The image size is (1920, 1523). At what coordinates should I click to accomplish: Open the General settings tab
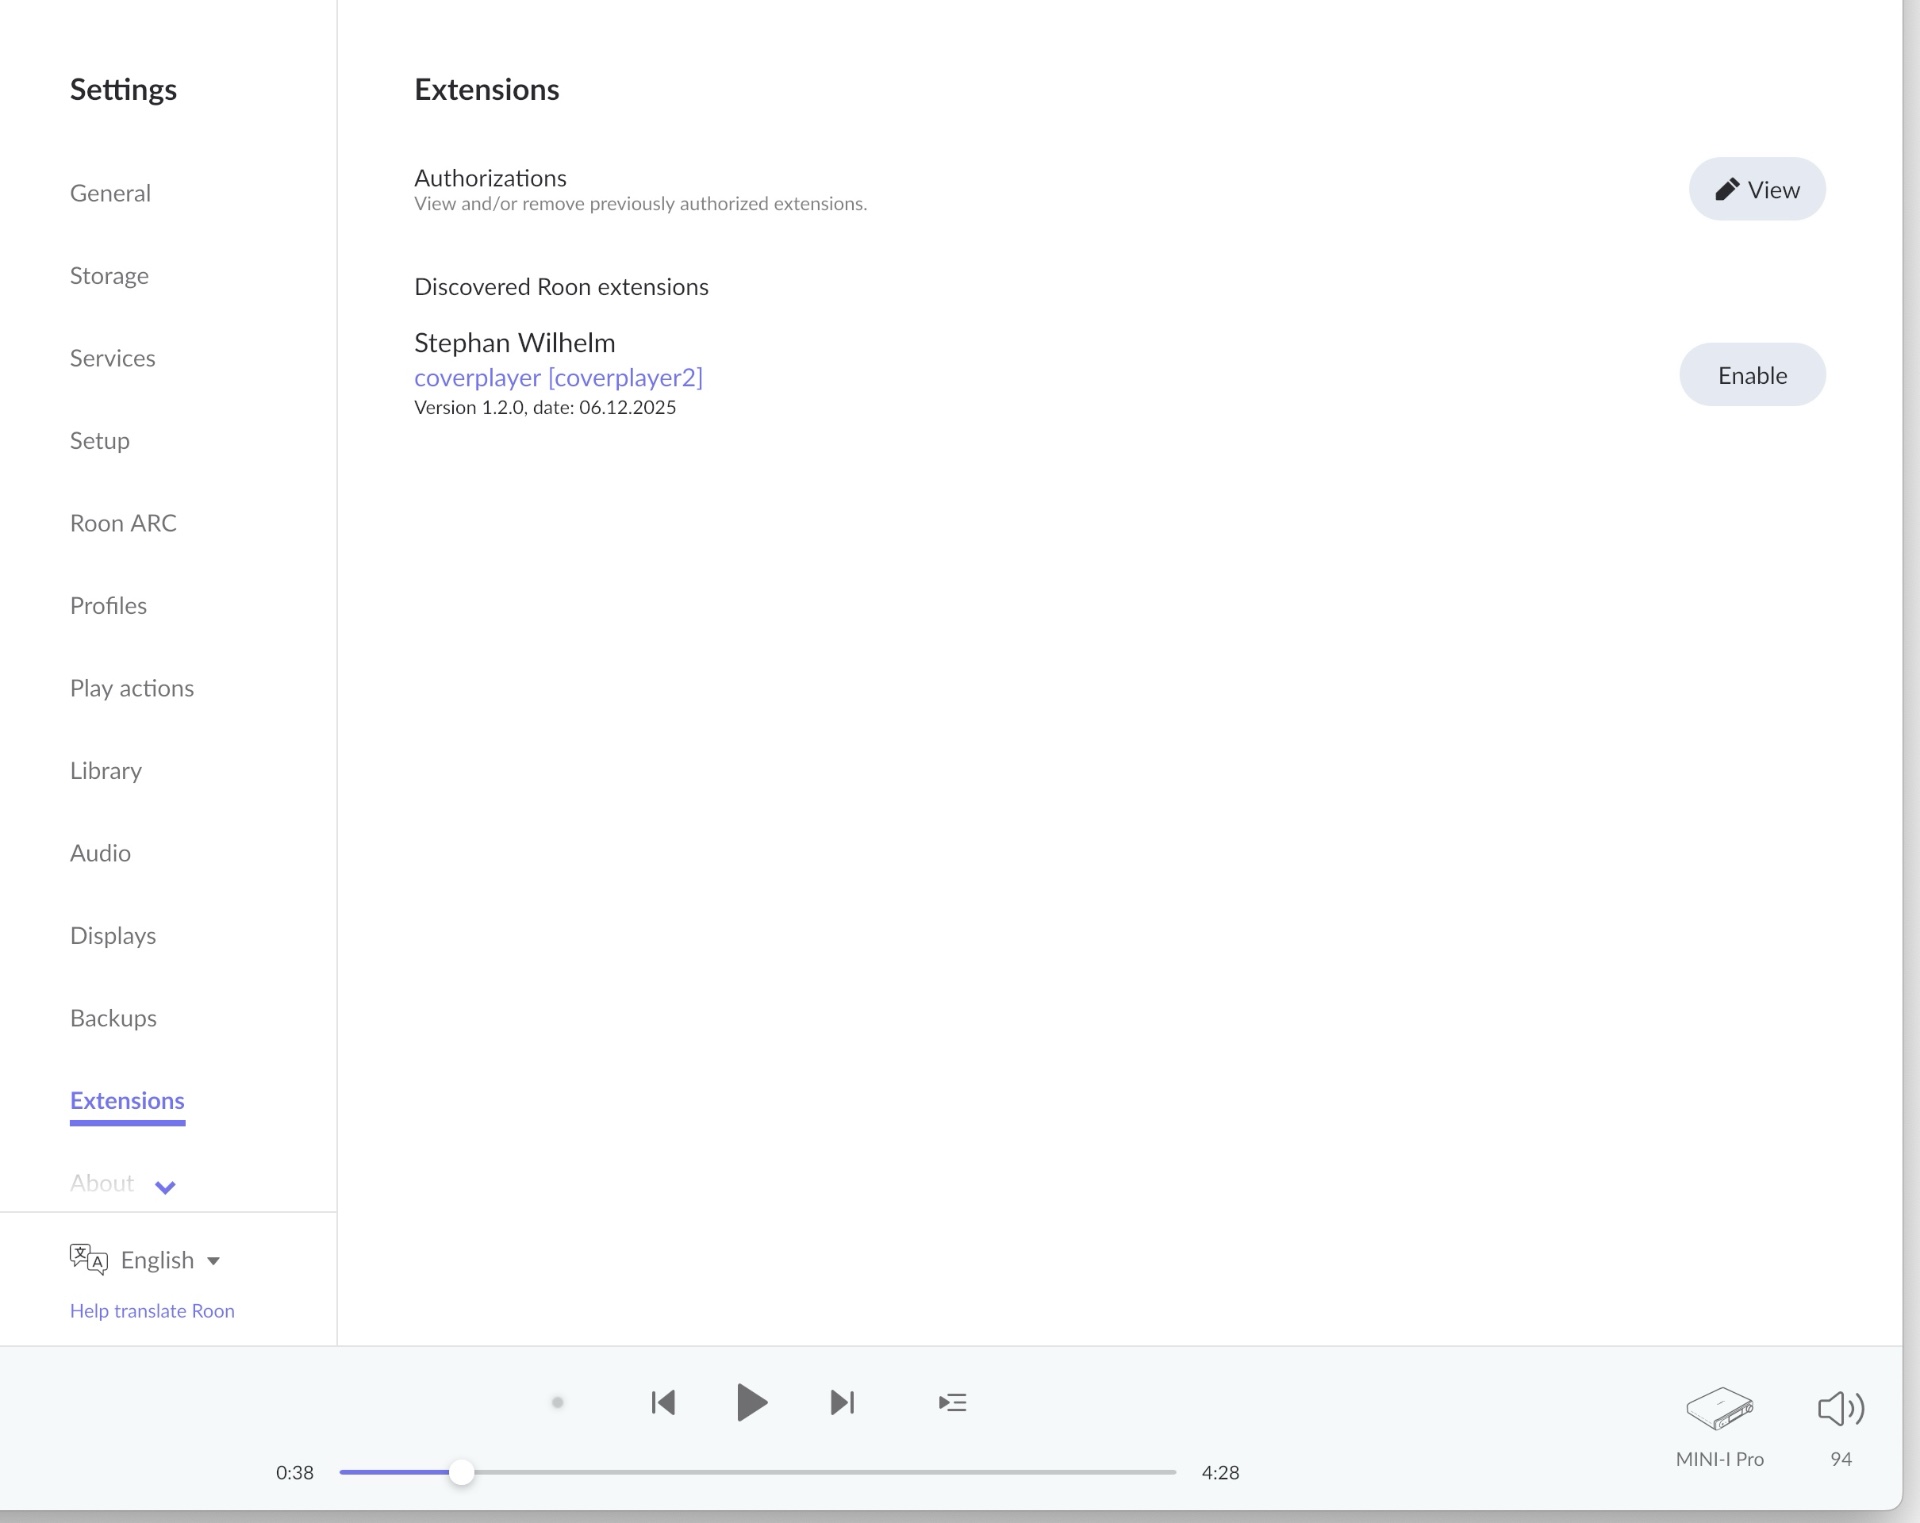[110, 193]
